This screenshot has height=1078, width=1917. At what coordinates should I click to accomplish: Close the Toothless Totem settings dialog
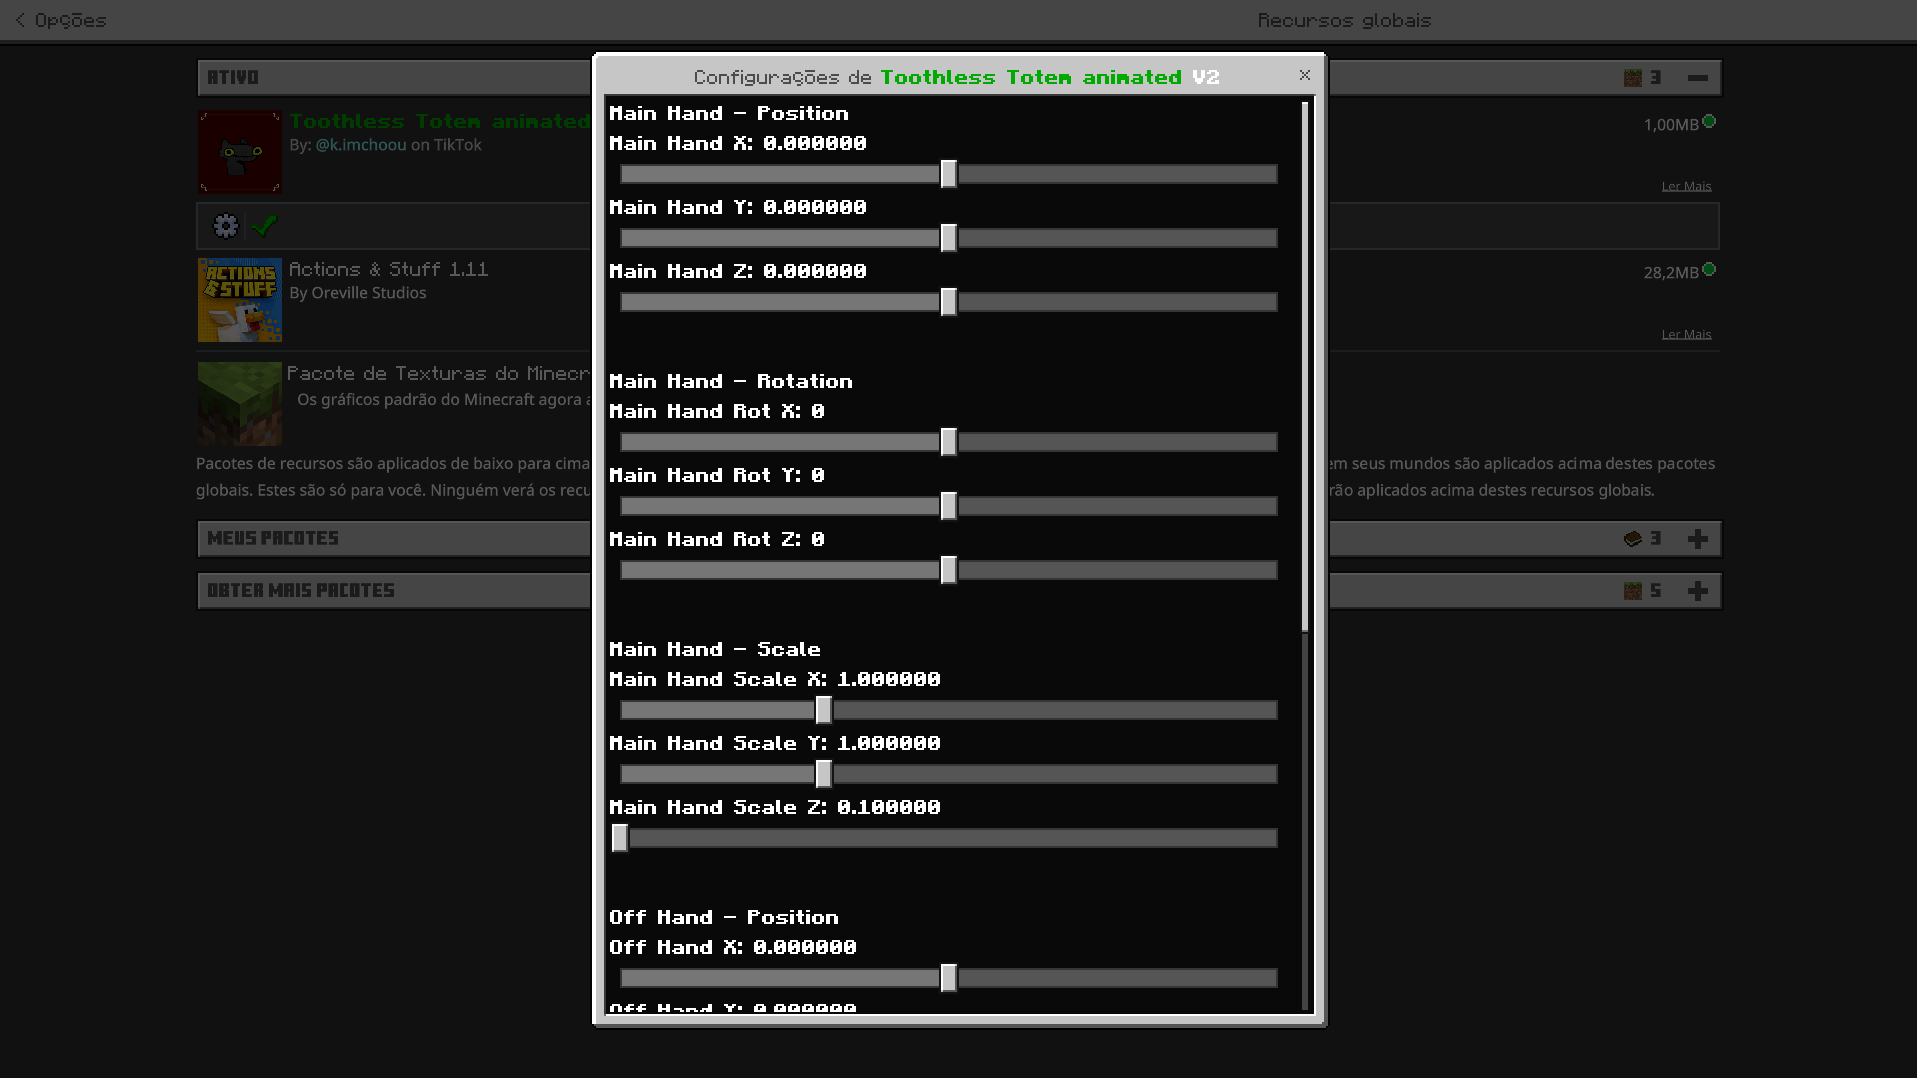[x=1304, y=75]
